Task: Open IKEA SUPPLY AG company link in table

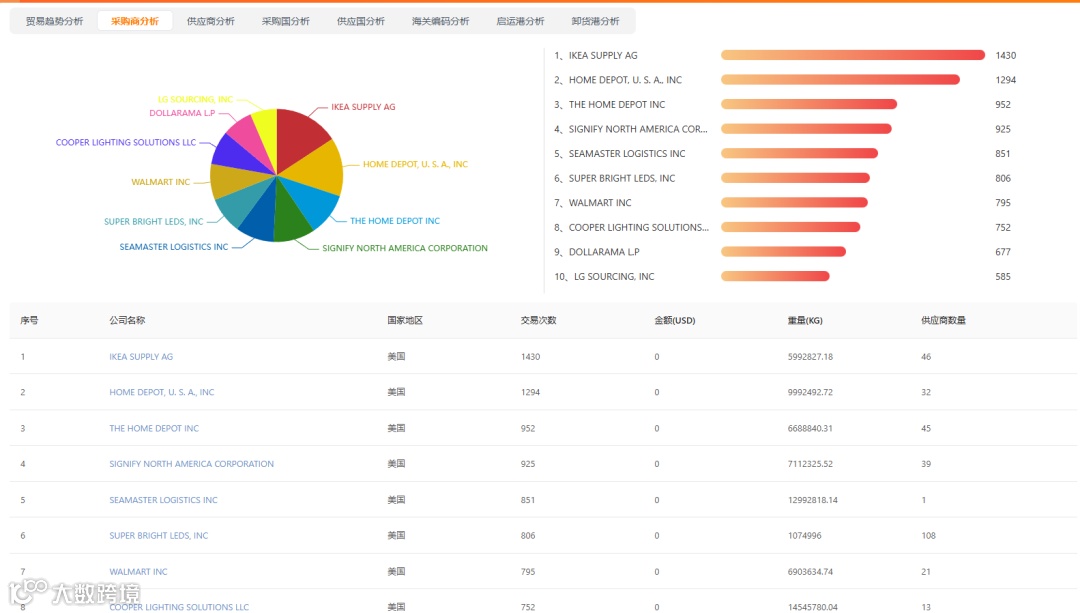Action: tap(141, 357)
